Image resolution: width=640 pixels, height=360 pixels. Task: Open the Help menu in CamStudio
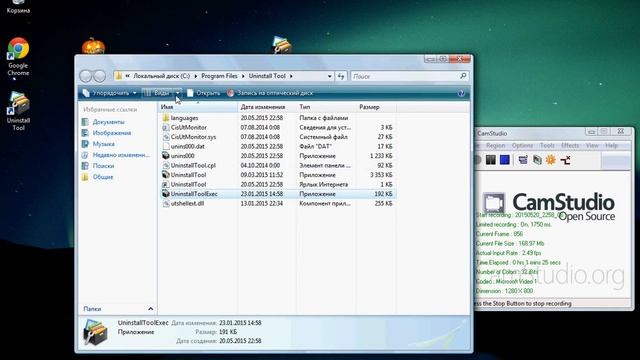pos(611,145)
